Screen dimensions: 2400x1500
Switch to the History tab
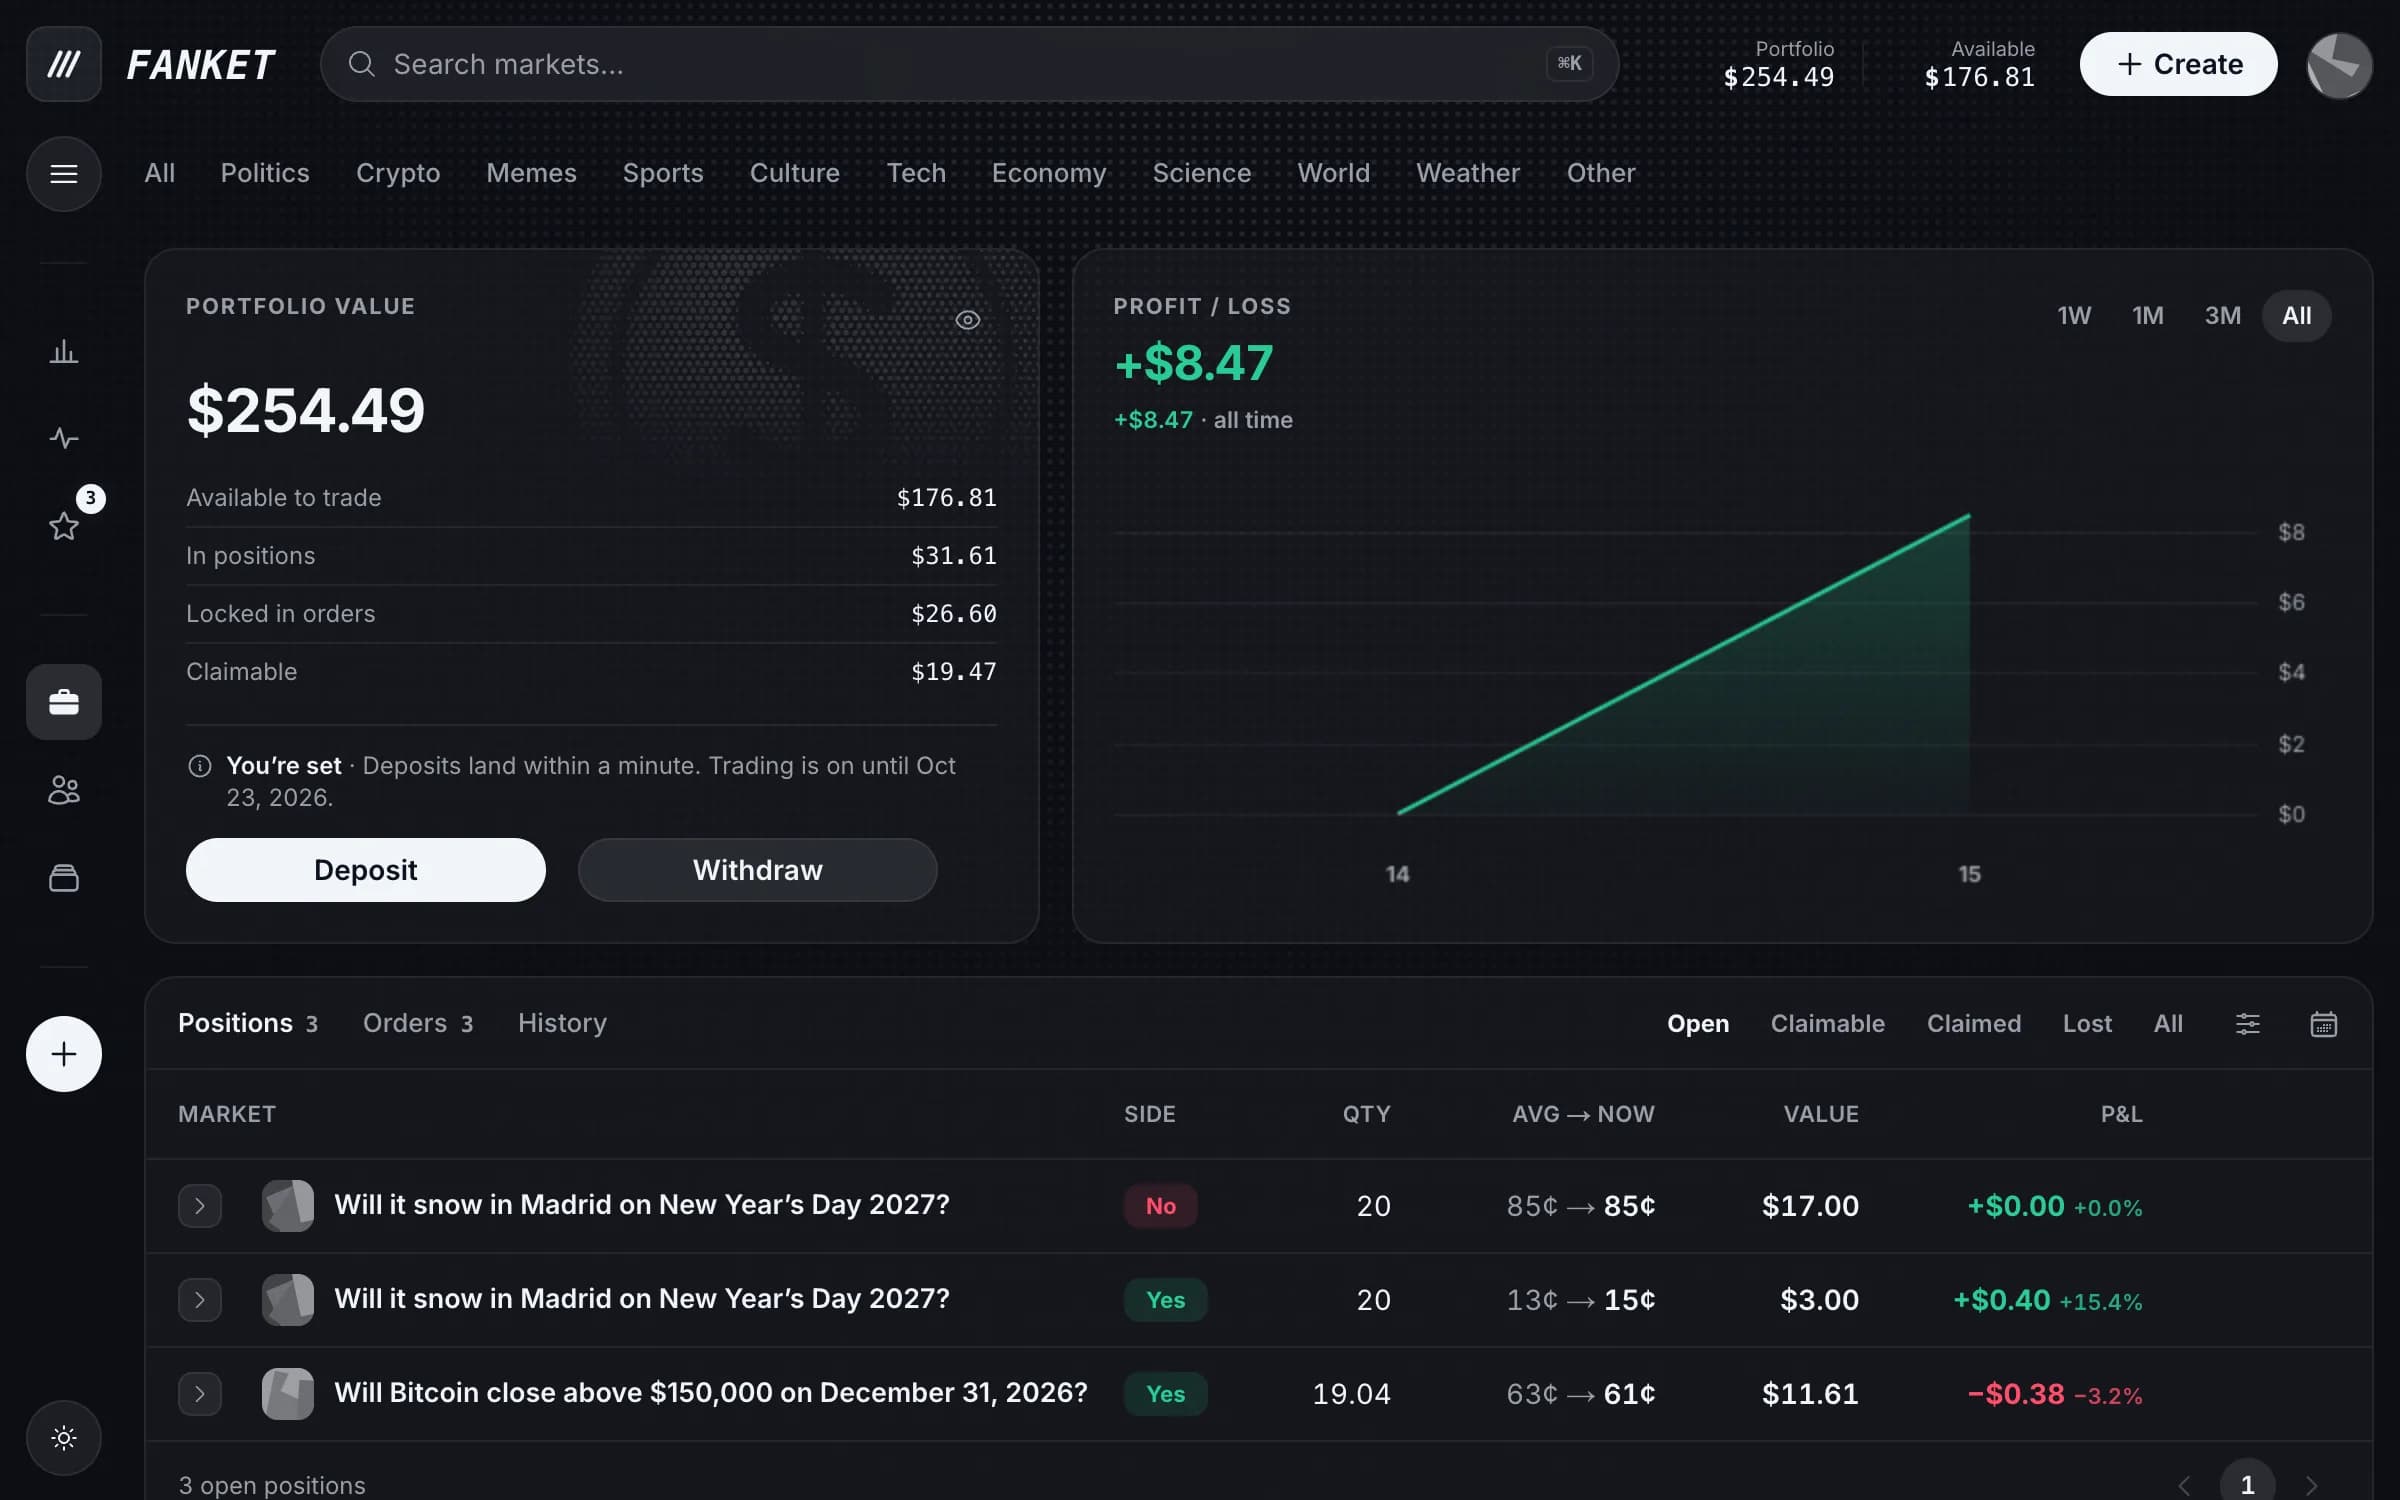[562, 1023]
